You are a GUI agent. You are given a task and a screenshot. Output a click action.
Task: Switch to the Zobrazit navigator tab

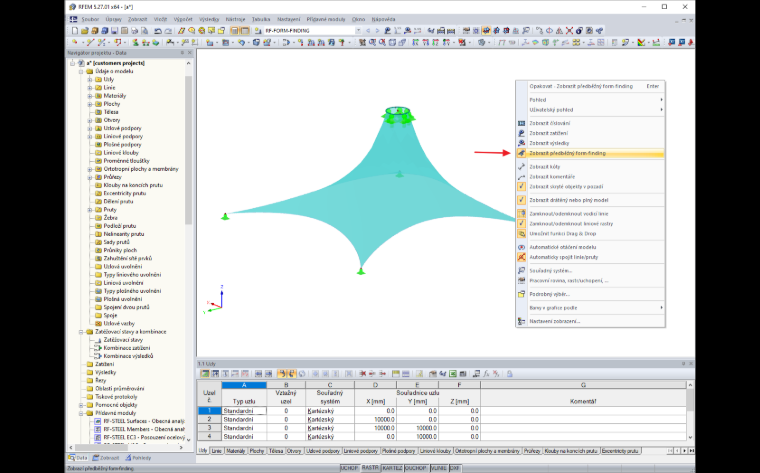point(106,458)
